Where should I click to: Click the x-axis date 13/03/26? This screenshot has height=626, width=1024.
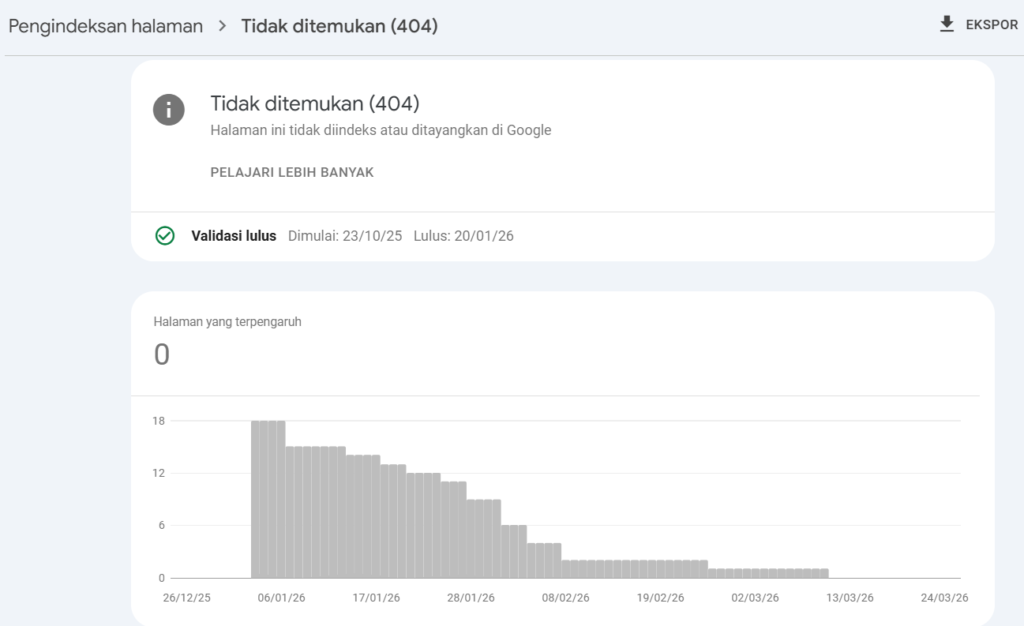pos(850,597)
